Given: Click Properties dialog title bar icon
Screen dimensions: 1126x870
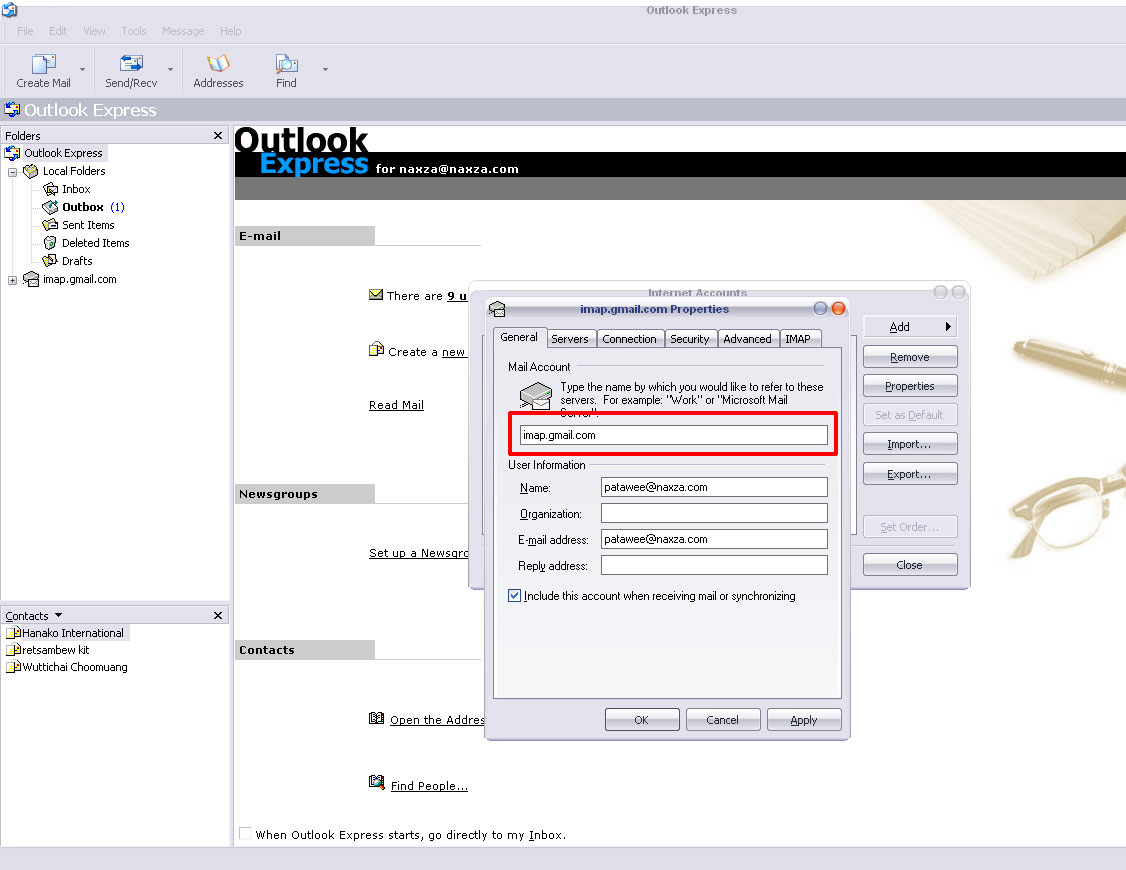Looking at the screenshot, I should pos(497,309).
